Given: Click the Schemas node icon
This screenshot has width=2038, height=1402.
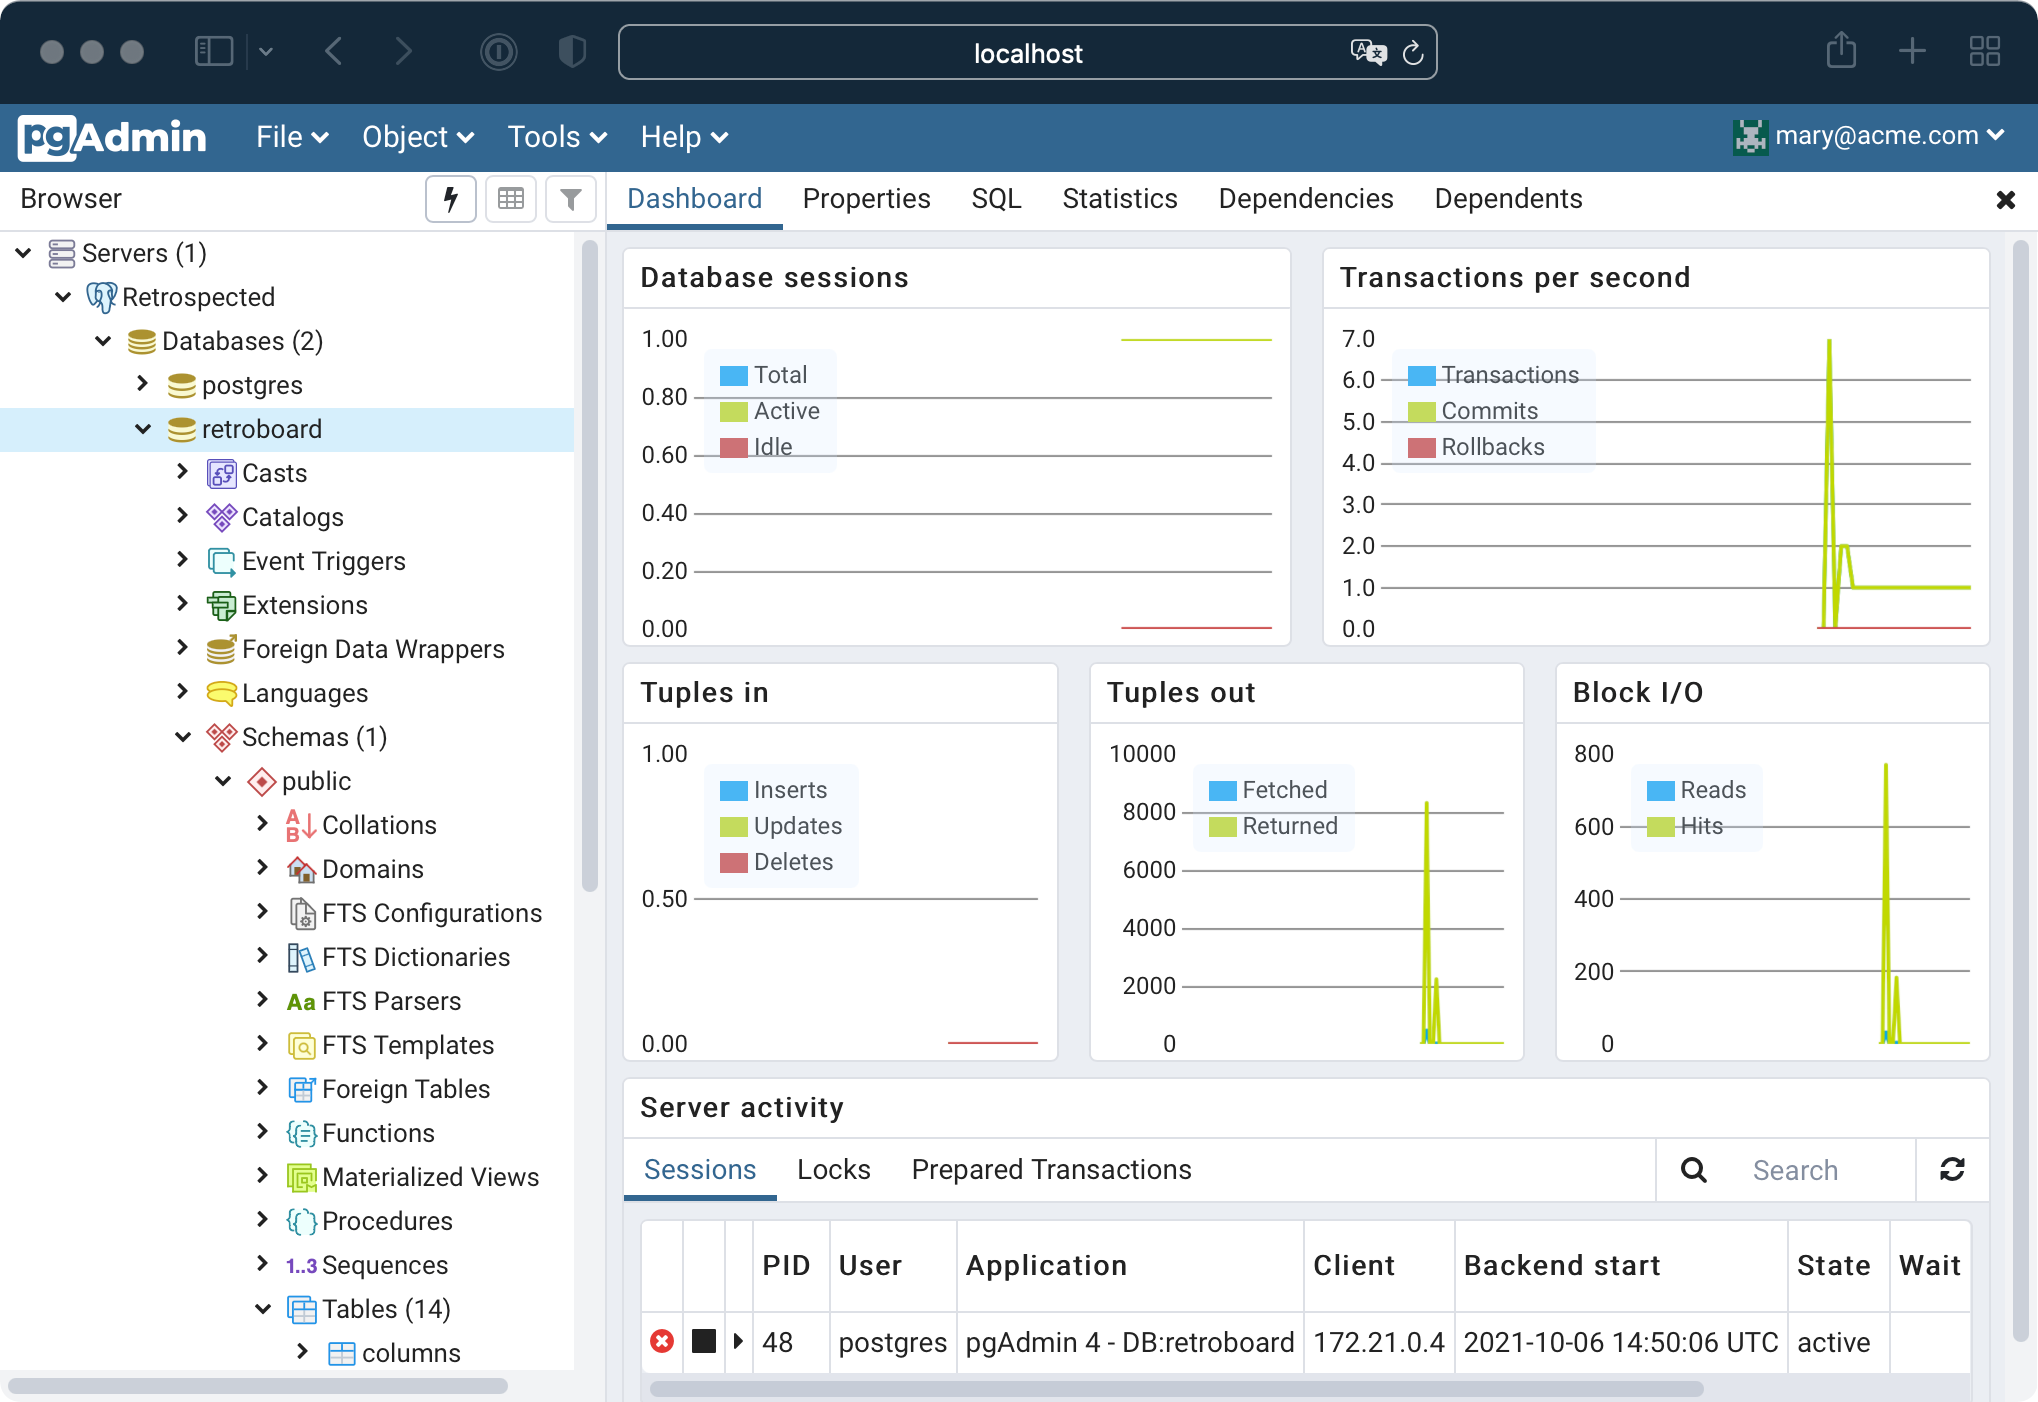Looking at the screenshot, I should pyautogui.click(x=221, y=737).
